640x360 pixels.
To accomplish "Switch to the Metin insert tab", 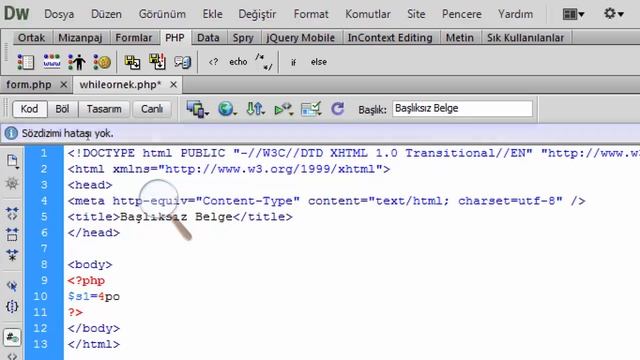I will [x=460, y=38].
